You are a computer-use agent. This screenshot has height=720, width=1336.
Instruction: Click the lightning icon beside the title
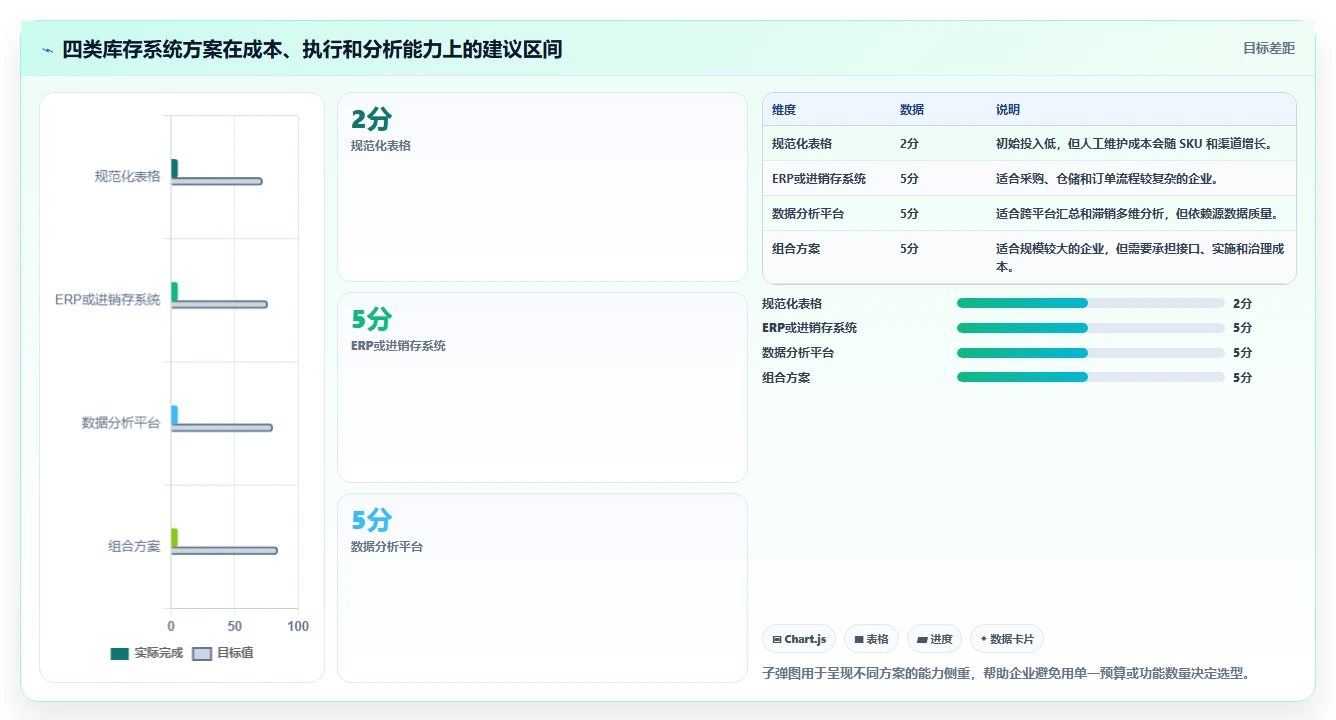pos(47,49)
